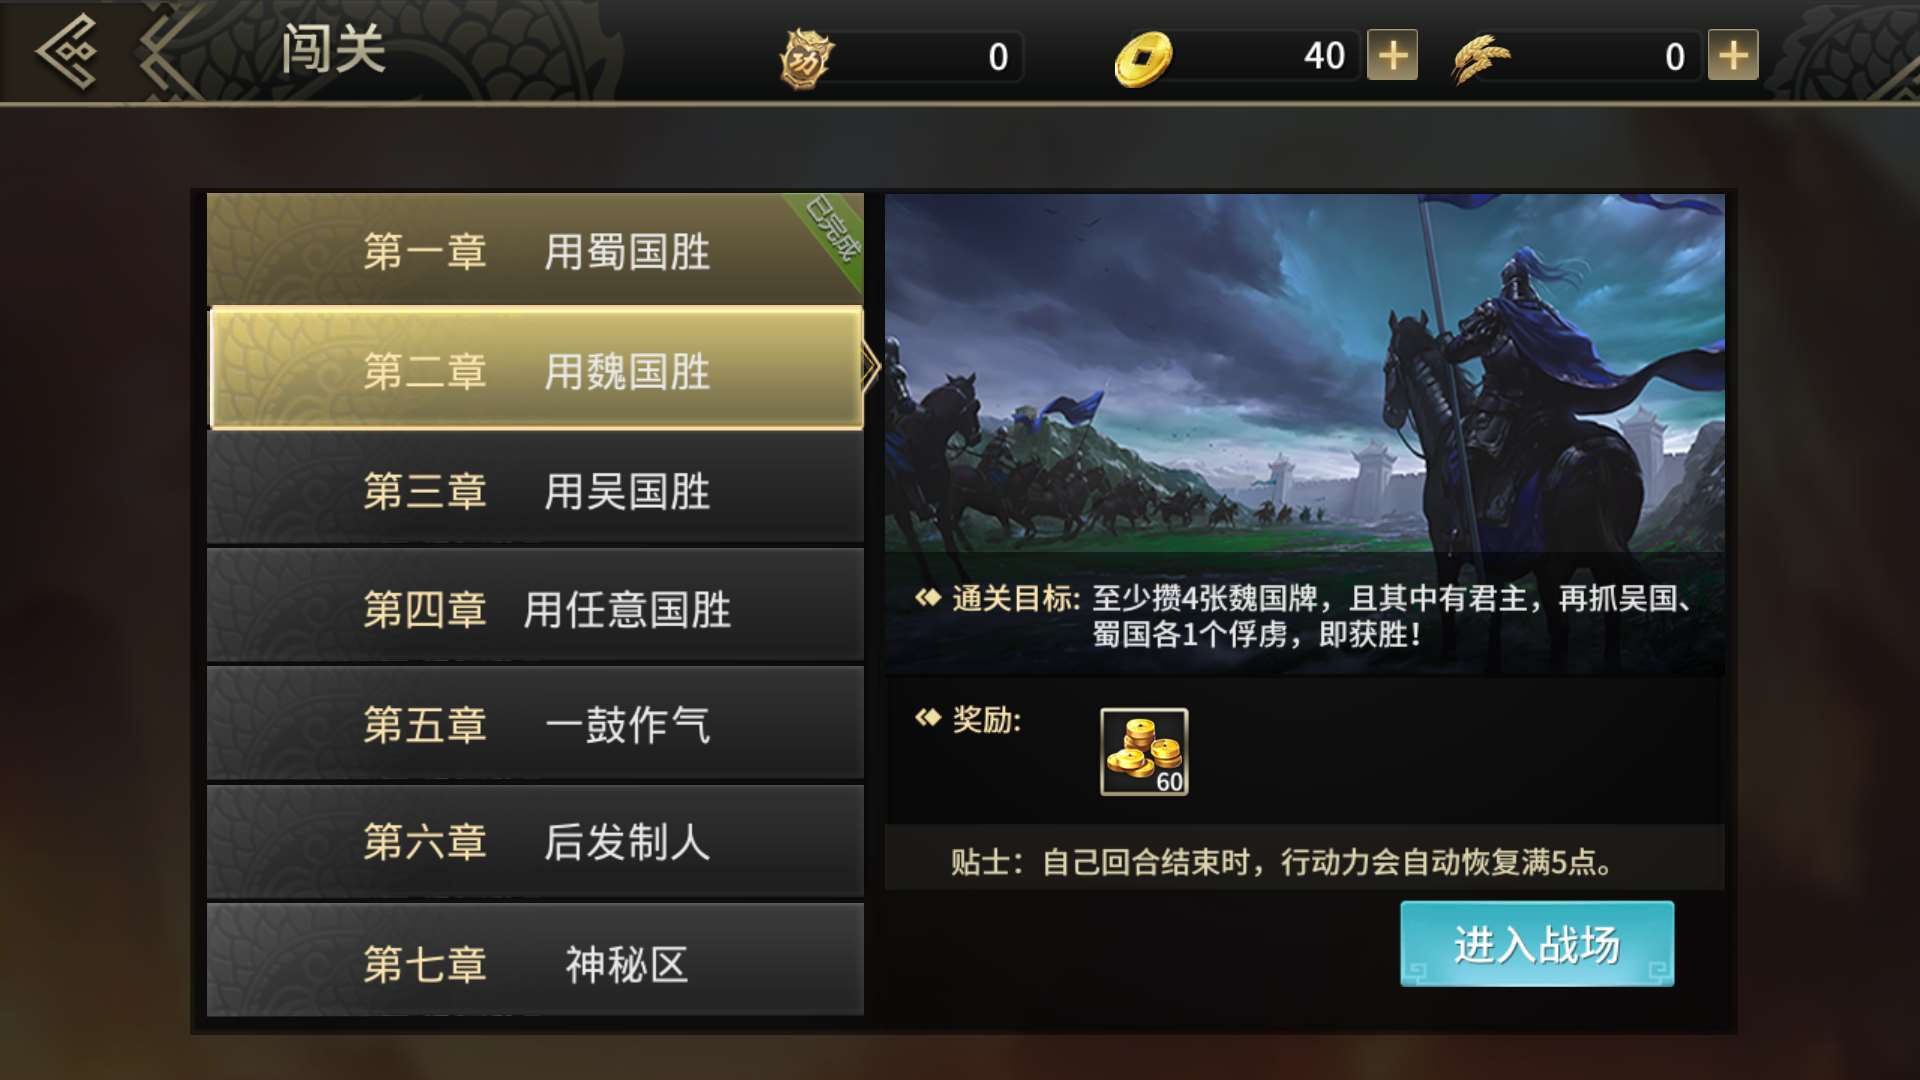Choose 第五章 一鼓作气 chapter
This screenshot has height=1080, width=1920.
[535, 724]
